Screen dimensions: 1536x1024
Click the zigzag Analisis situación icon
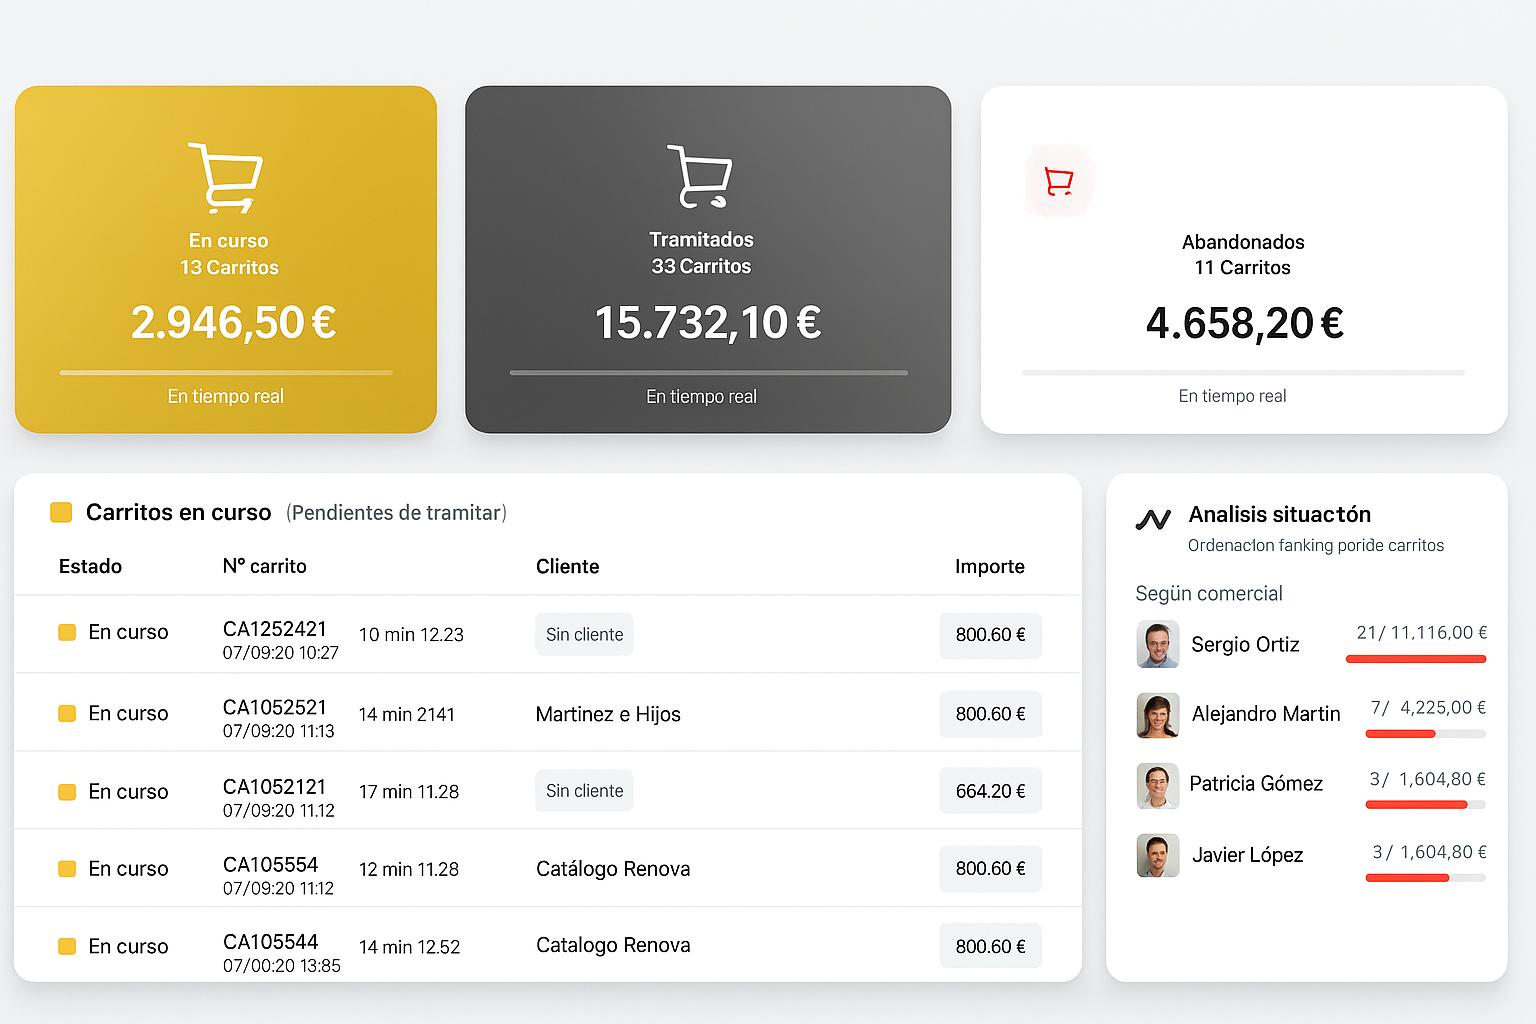1153,520
